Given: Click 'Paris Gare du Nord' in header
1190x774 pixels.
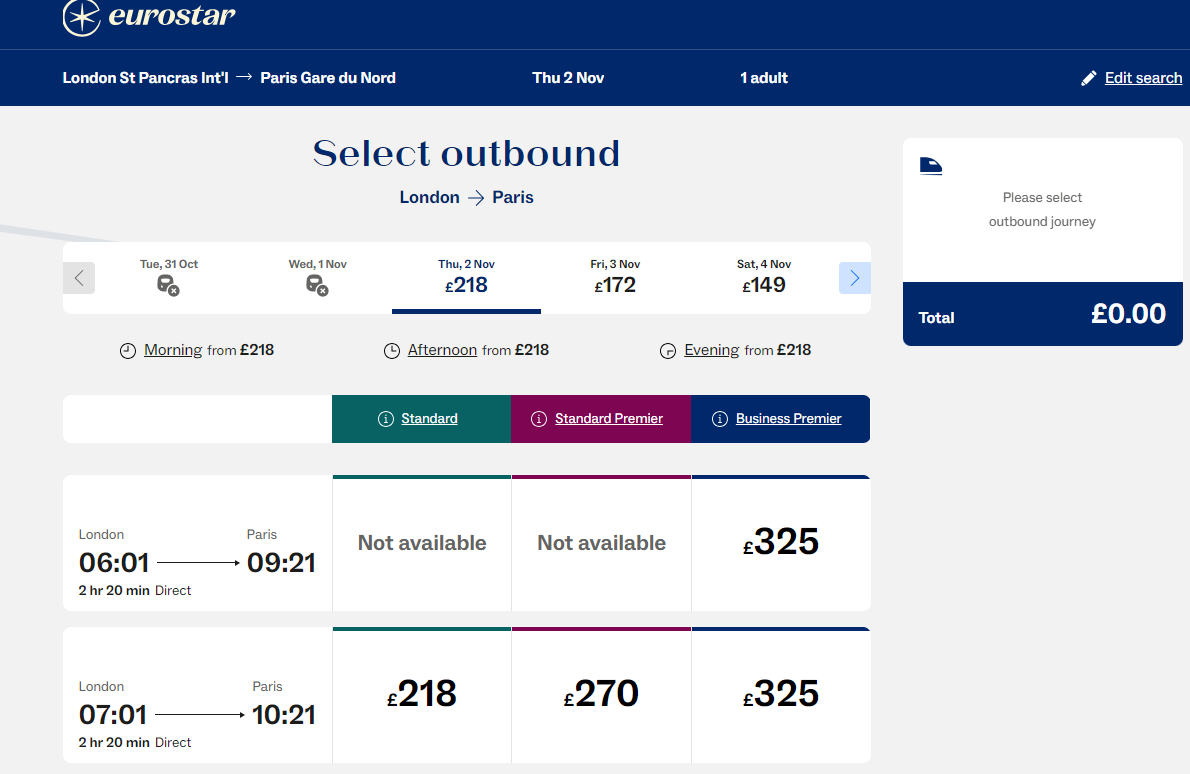Looking at the screenshot, I should click(328, 77).
